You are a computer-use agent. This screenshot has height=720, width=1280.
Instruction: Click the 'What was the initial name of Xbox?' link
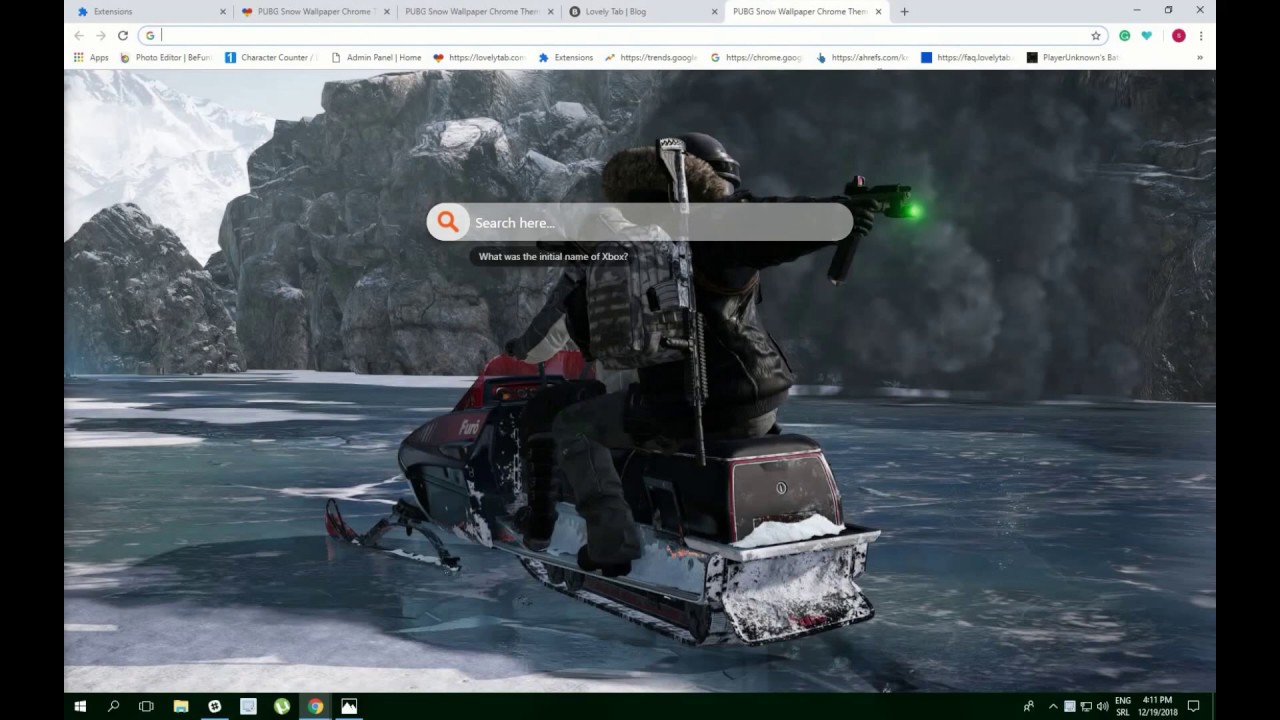coord(553,257)
